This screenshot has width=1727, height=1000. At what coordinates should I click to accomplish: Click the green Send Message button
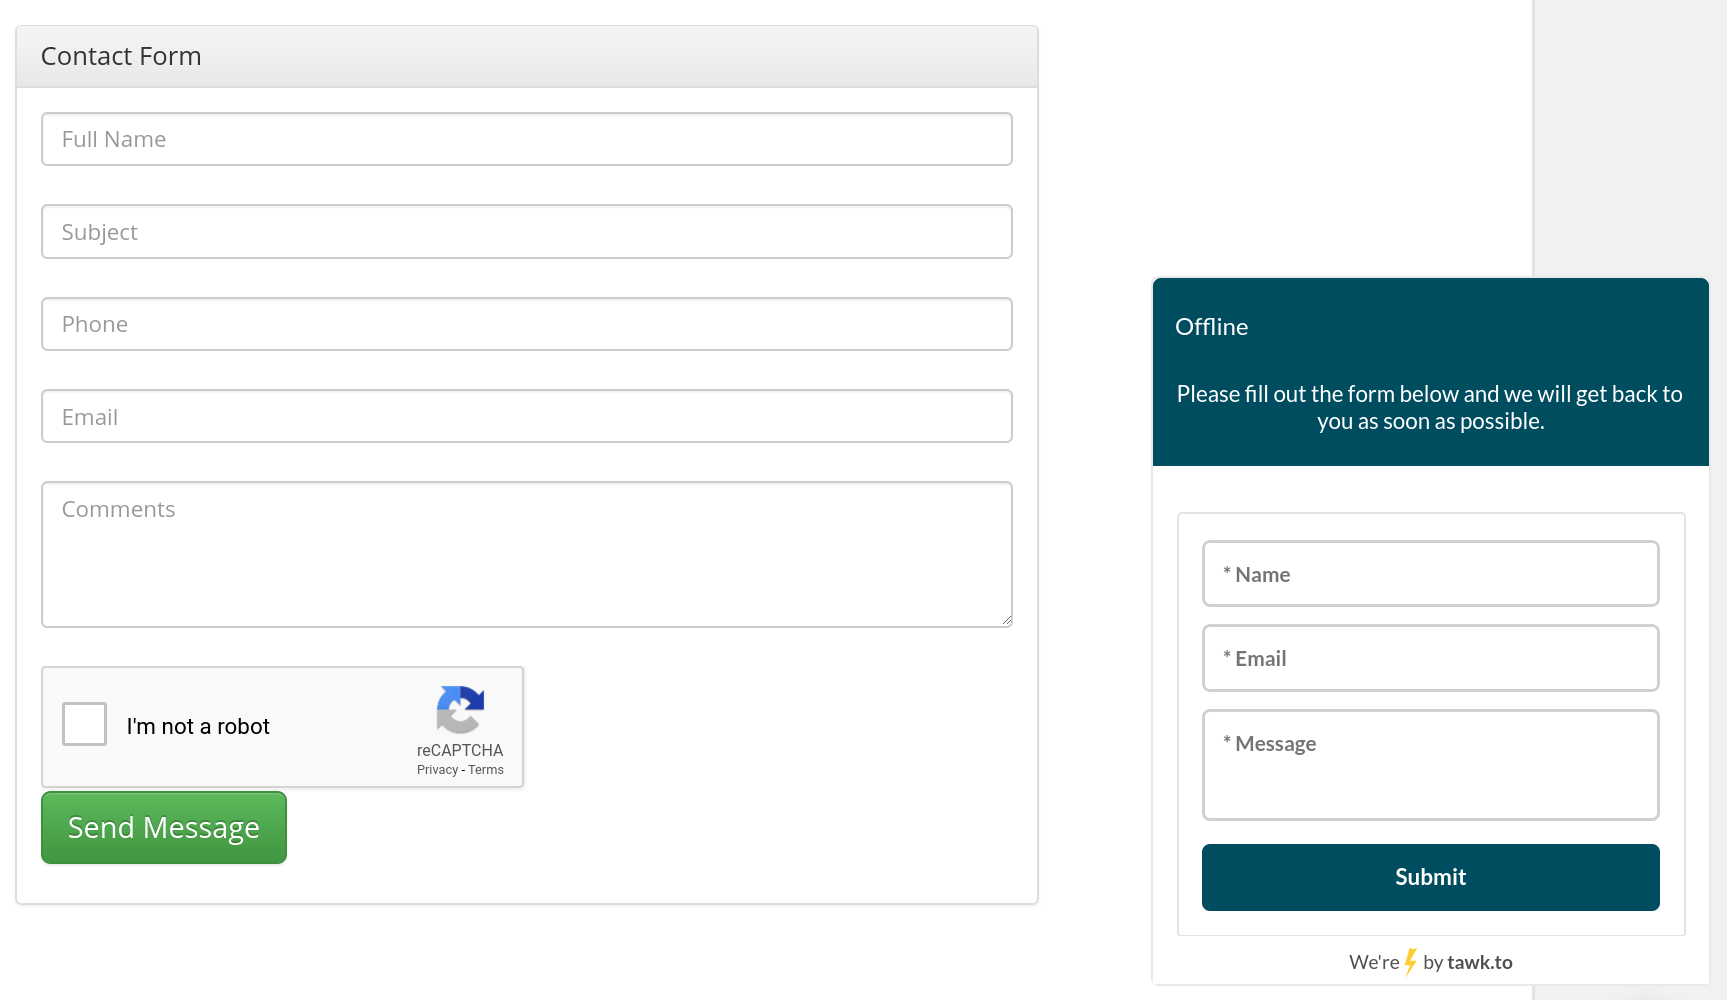tap(164, 828)
